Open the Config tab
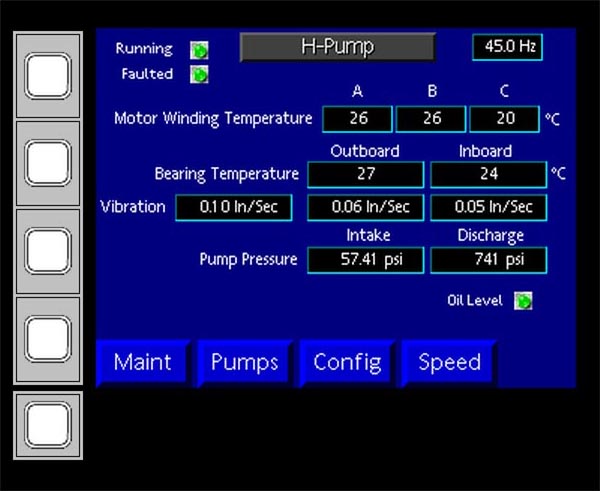This screenshot has height=491, width=600. pyautogui.click(x=347, y=362)
